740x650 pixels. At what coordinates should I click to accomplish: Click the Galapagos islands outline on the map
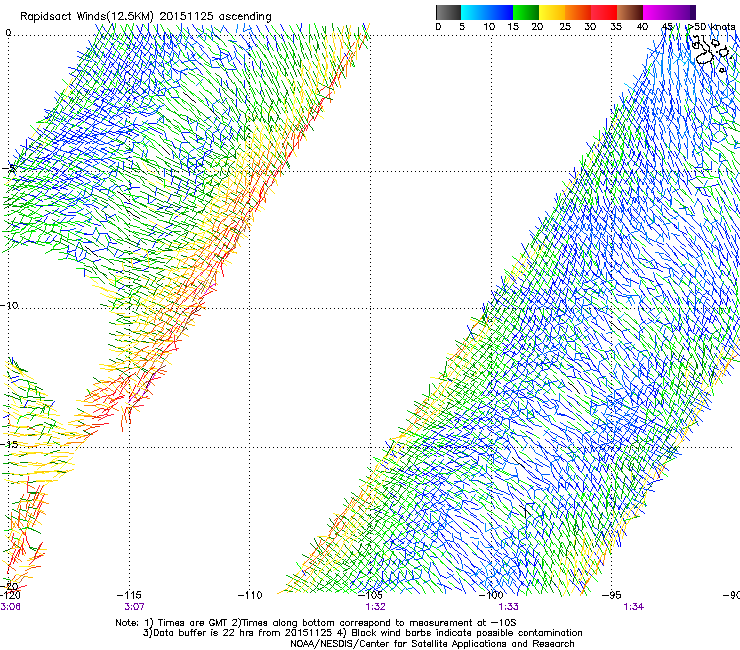pyautogui.click(x=712, y=53)
